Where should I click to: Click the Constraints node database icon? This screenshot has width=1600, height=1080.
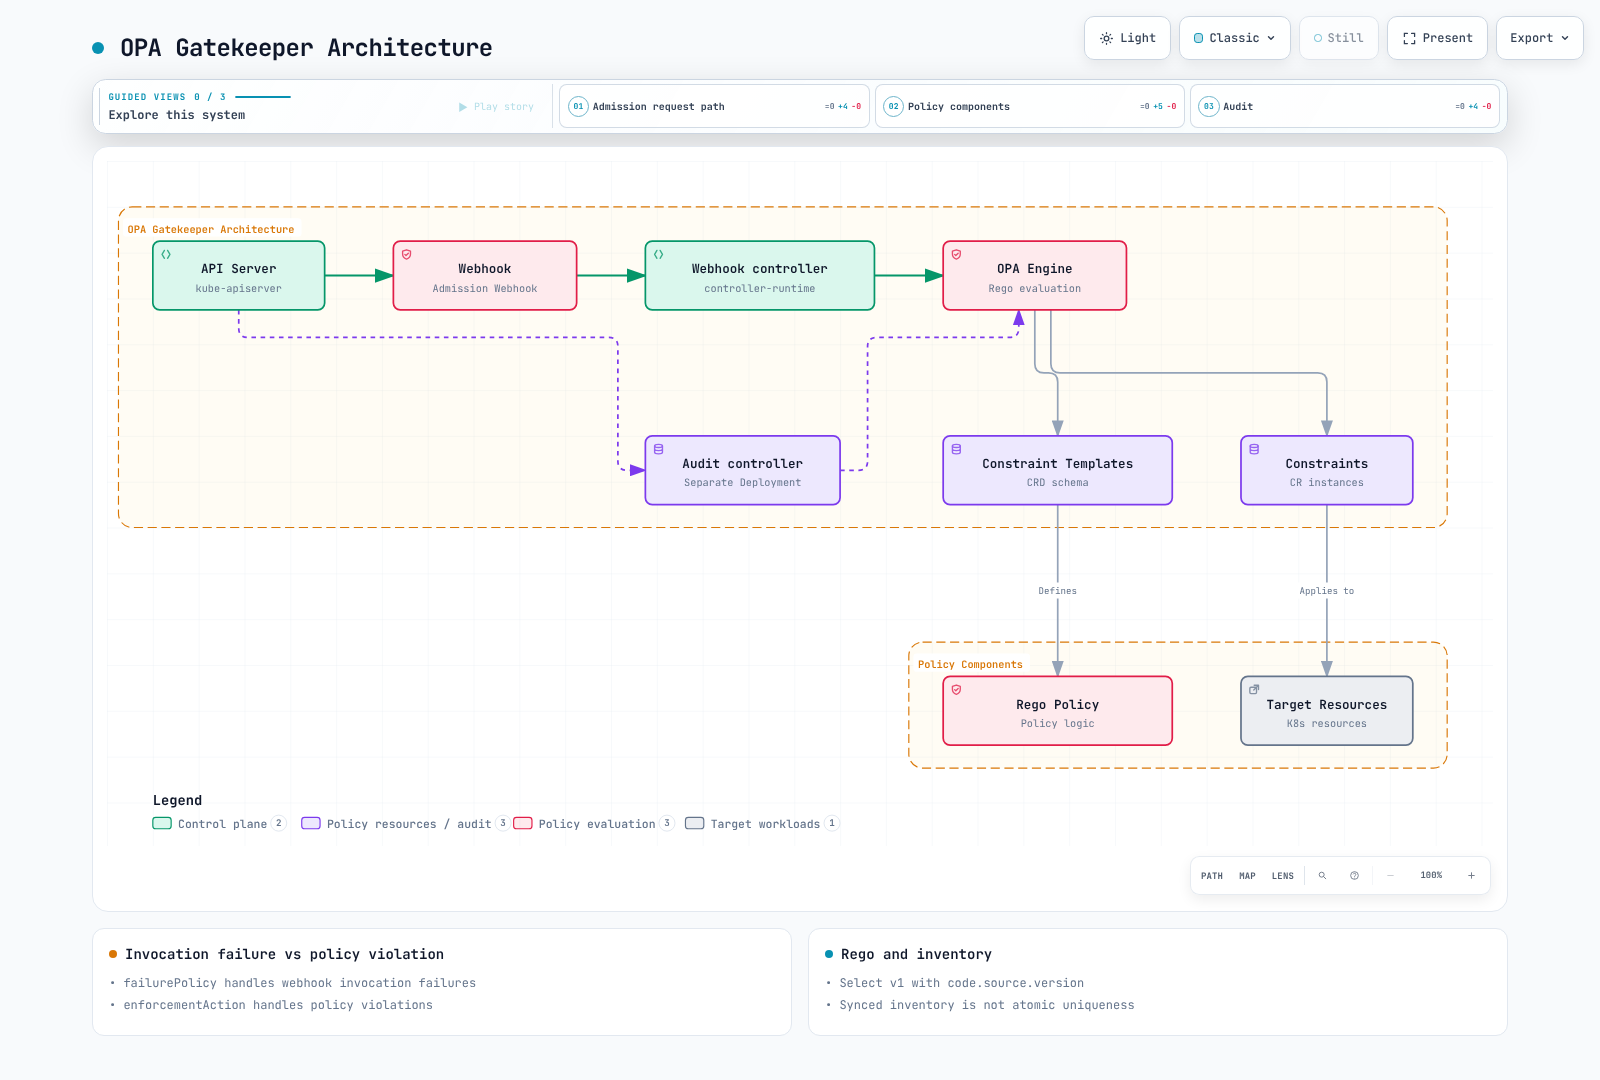point(1254,449)
